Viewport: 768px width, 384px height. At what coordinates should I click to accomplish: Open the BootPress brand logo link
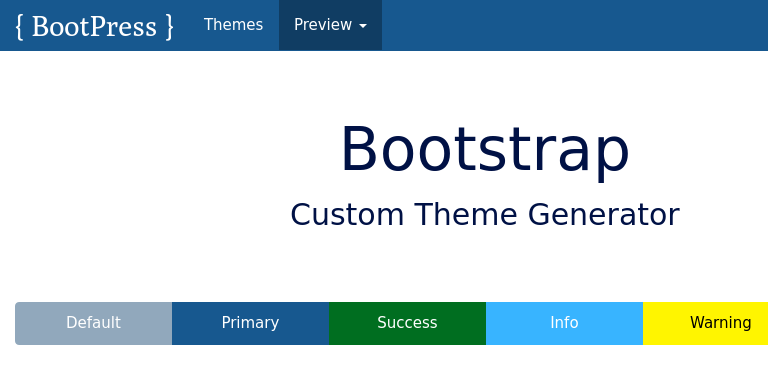94,26
